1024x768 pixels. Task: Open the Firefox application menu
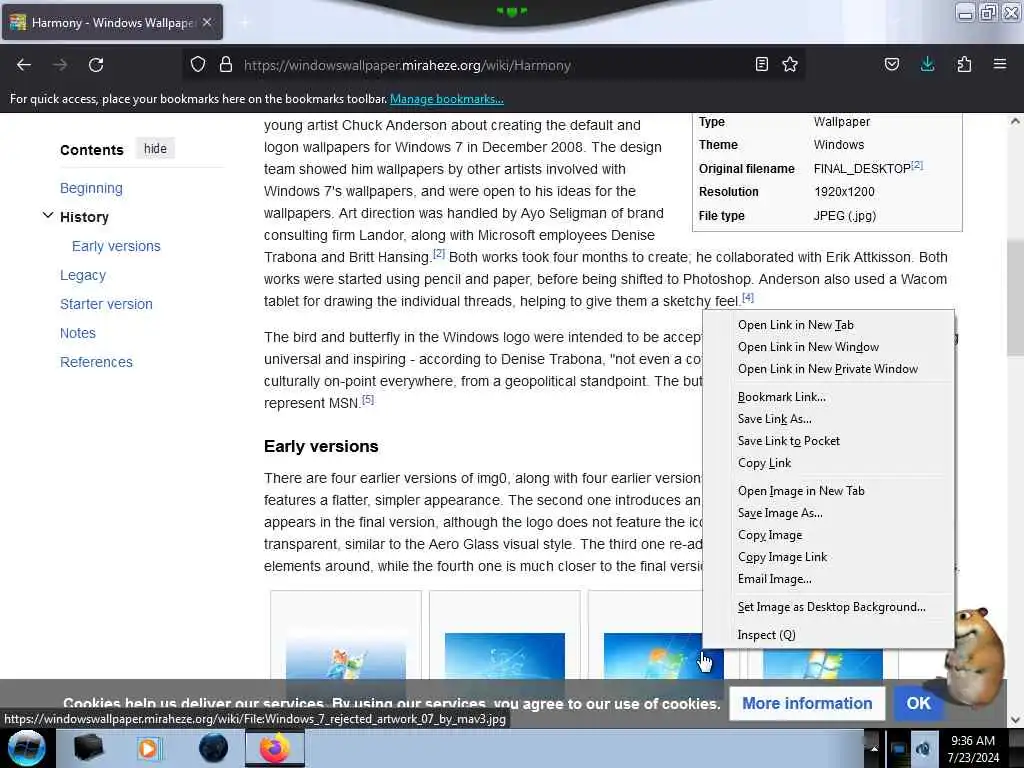(1000, 65)
